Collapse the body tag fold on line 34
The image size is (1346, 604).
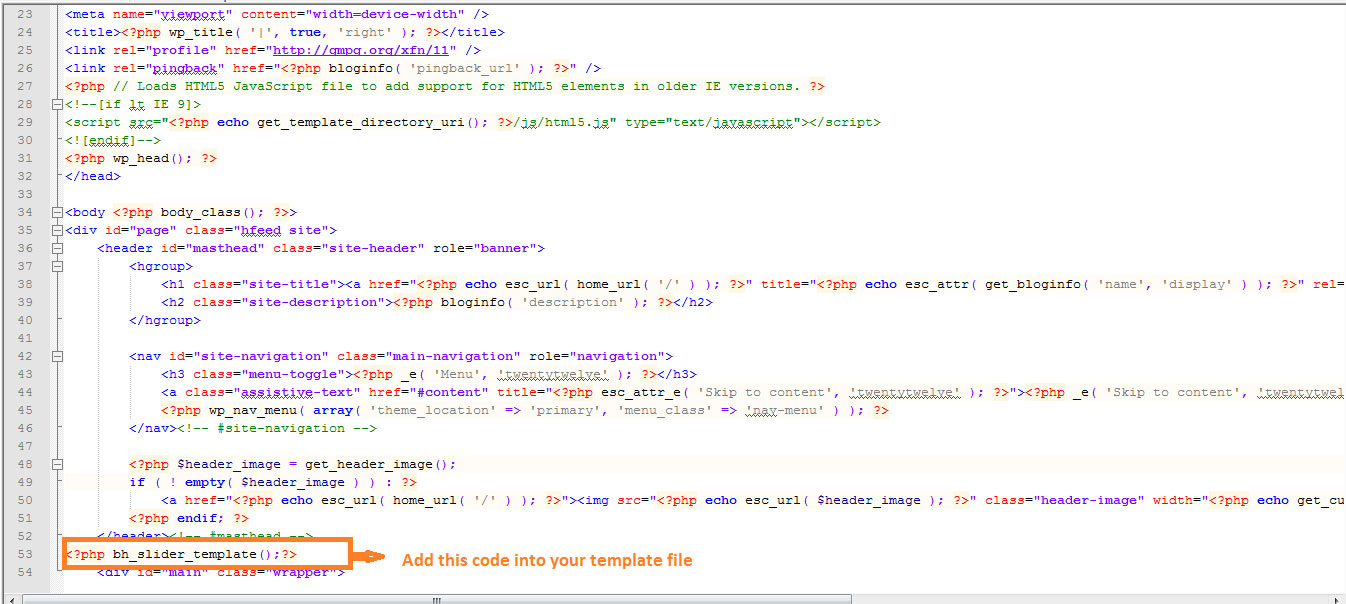point(56,212)
